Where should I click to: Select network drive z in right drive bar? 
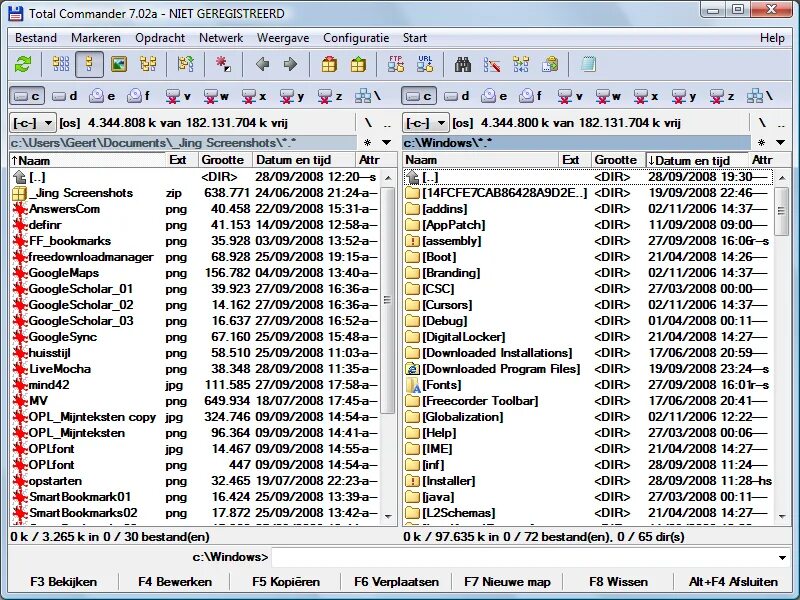pyautogui.click(x=723, y=95)
